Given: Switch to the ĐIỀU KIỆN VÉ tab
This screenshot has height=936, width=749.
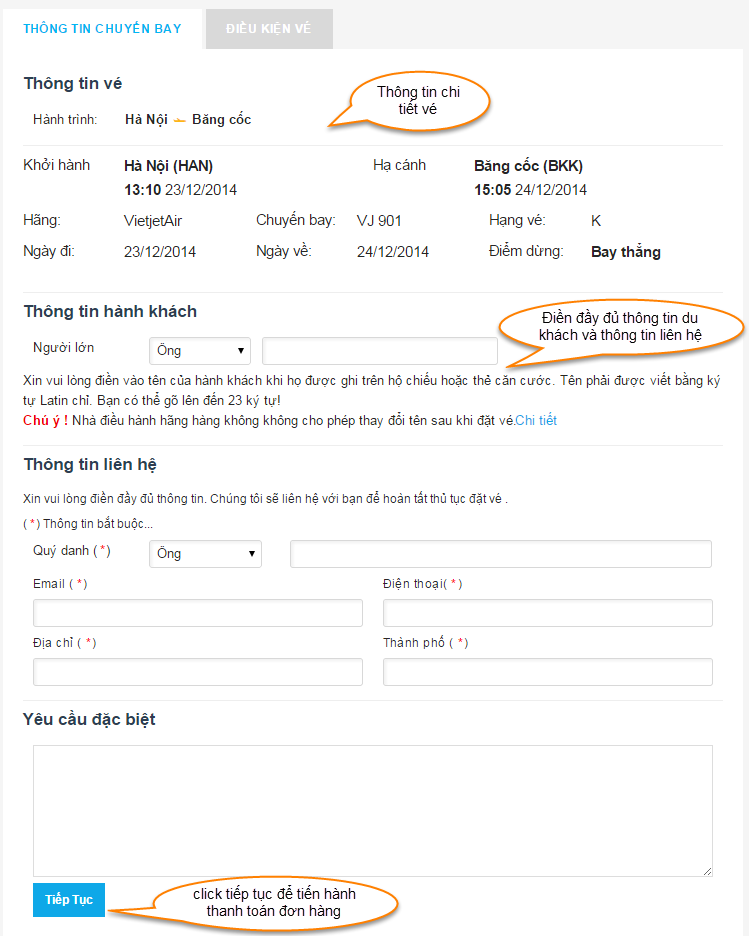Looking at the screenshot, I should coord(269,29).
